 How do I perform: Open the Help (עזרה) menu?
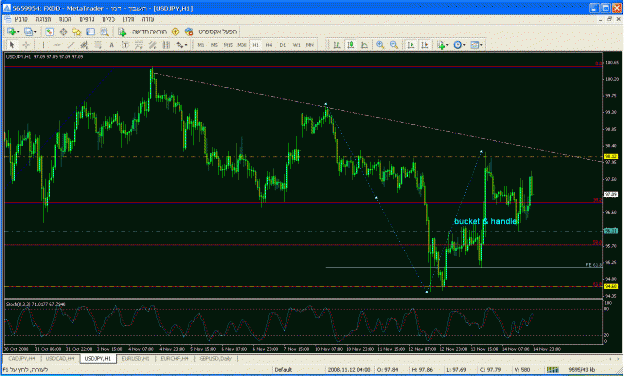(147, 19)
